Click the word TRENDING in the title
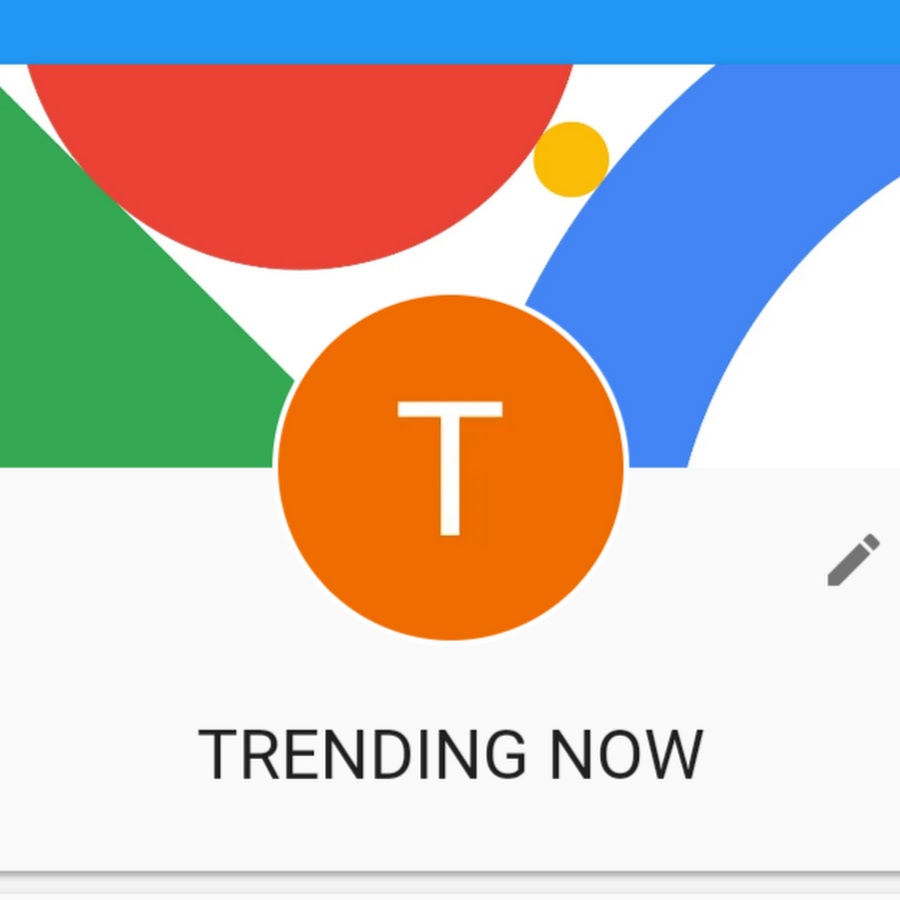 [362, 754]
